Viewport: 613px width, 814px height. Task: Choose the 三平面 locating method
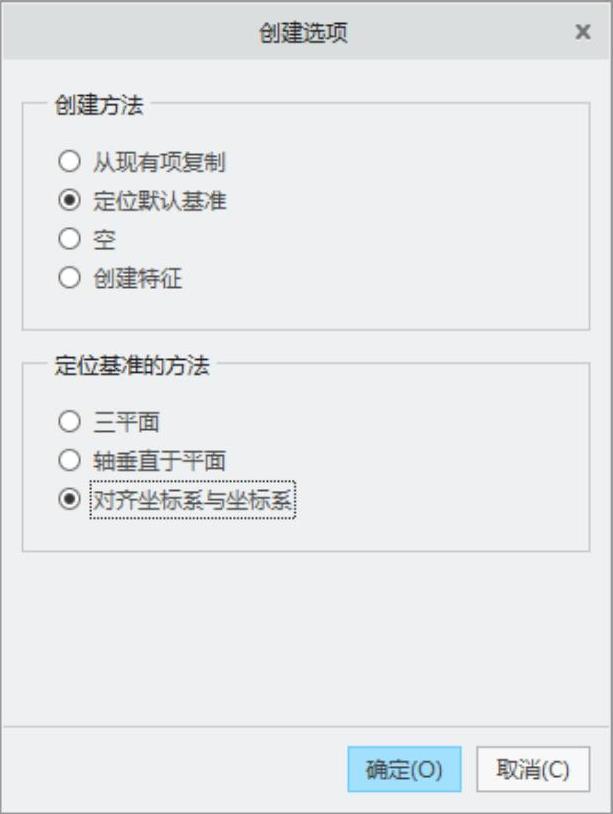pos(69,422)
